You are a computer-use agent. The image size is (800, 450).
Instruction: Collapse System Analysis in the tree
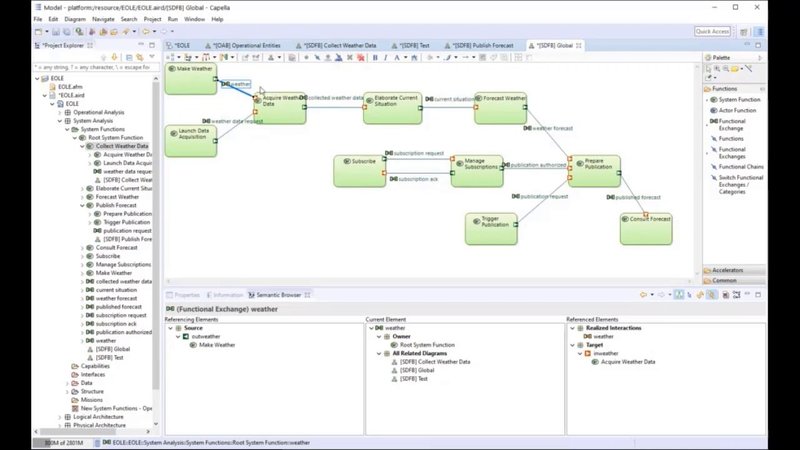pos(60,121)
